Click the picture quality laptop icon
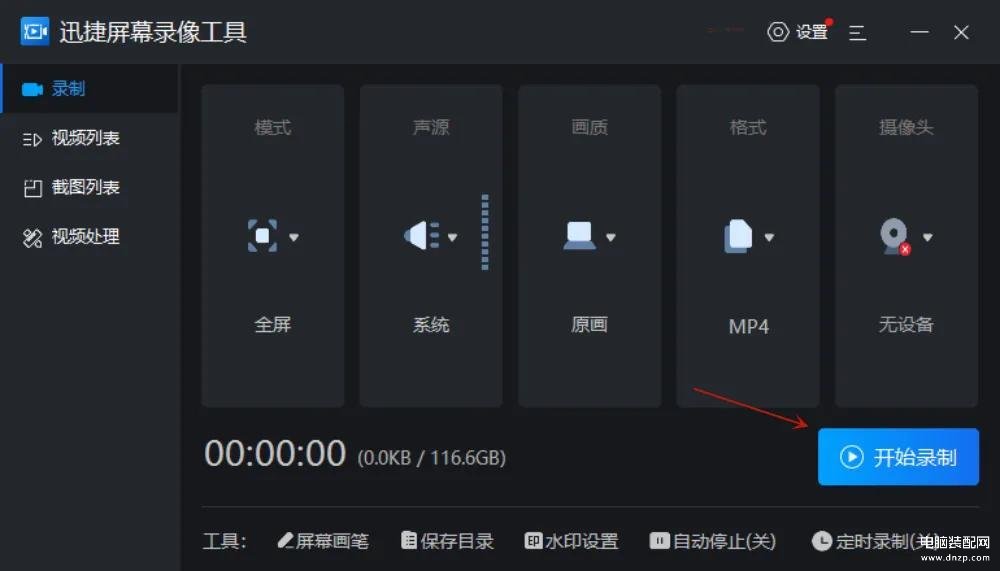The width and height of the screenshot is (1000, 571). [579, 236]
